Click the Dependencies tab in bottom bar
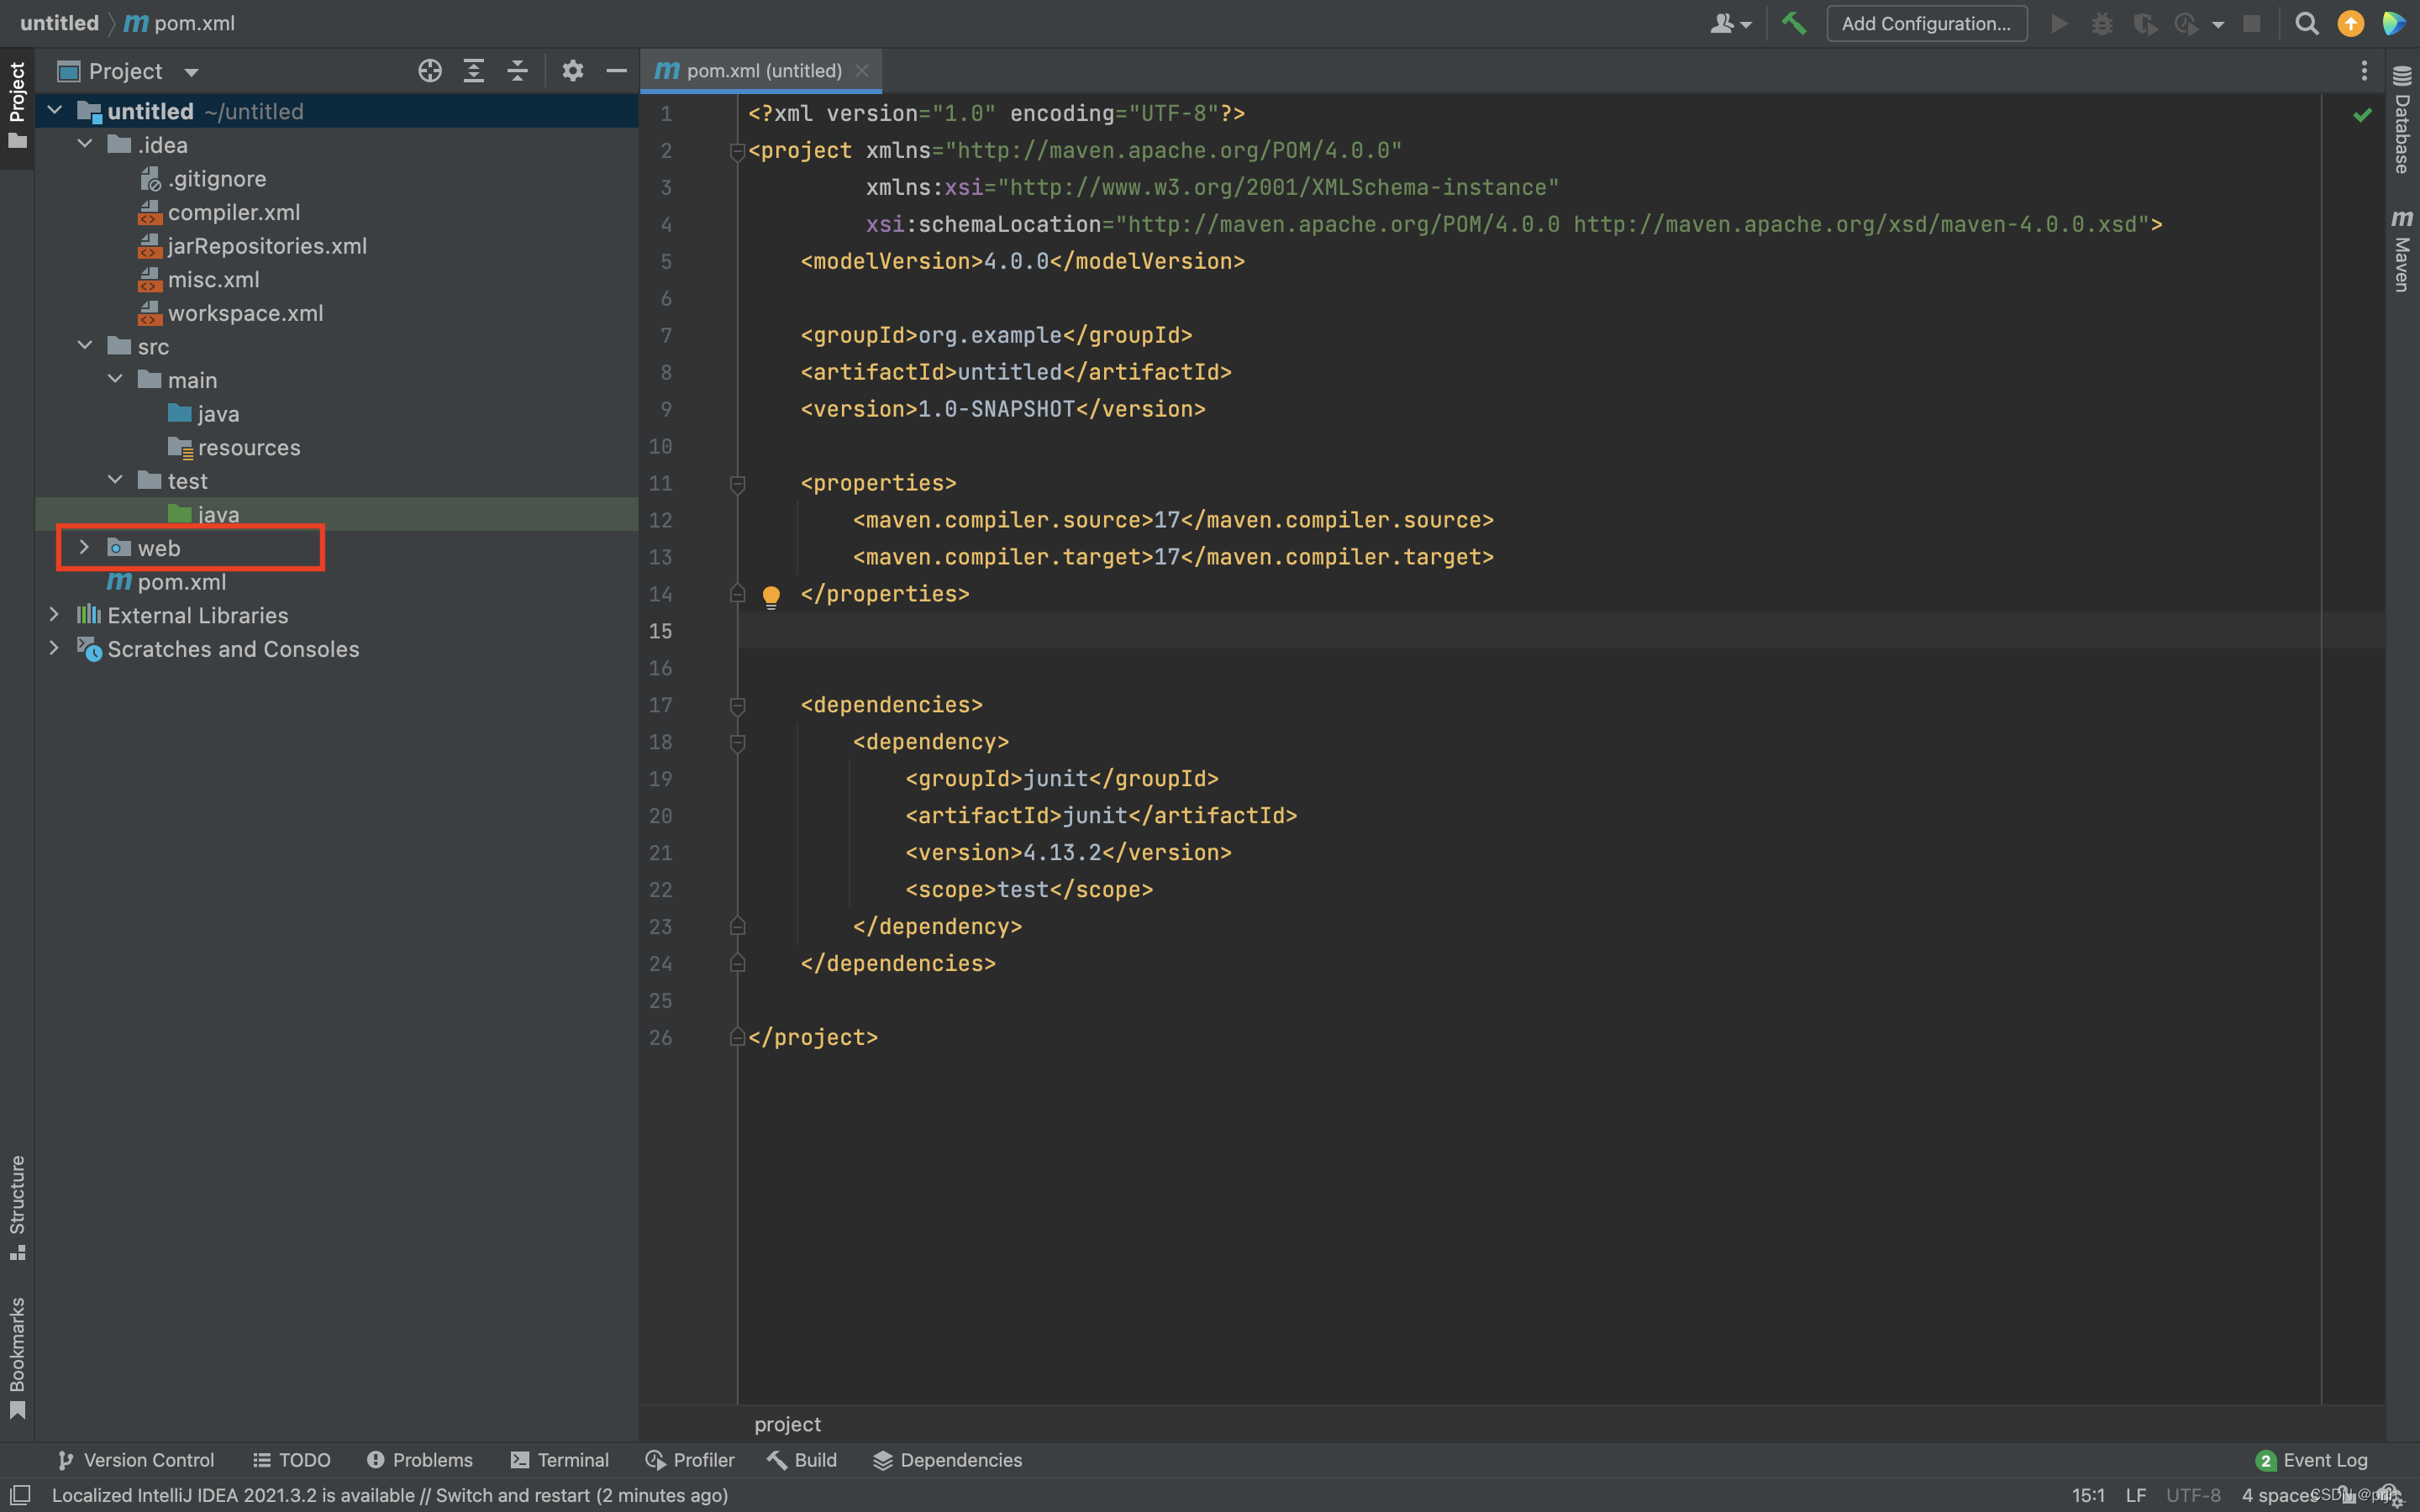The height and width of the screenshot is (1512, 2420). point(964,1460)
